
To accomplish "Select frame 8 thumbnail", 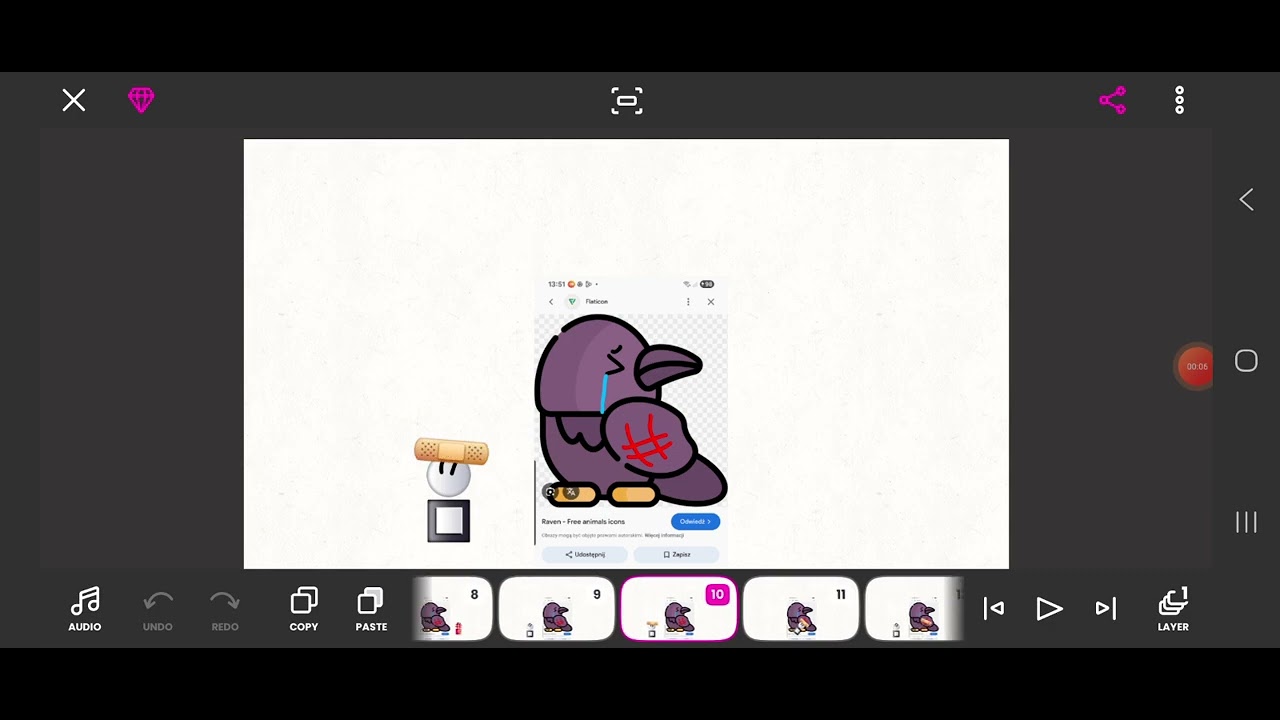I will coord(452,608).
